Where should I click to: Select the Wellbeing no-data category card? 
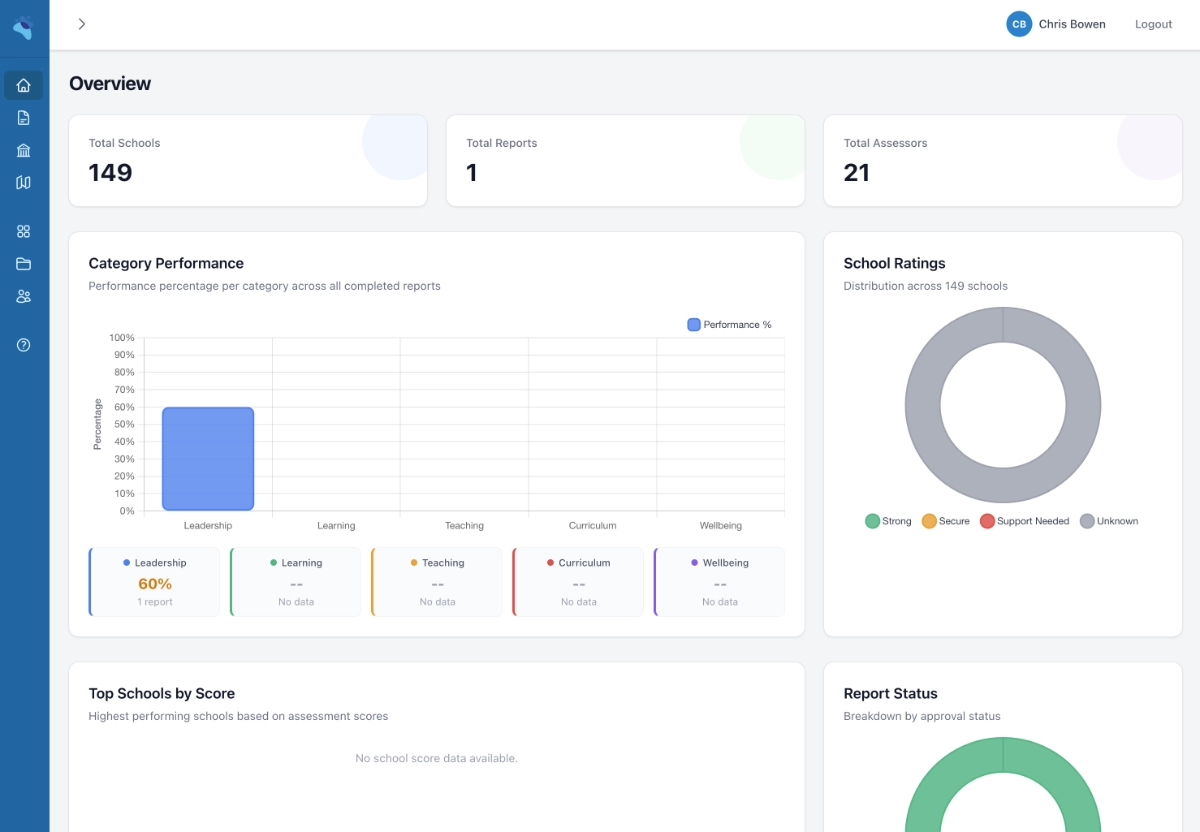tap(719, 582)
